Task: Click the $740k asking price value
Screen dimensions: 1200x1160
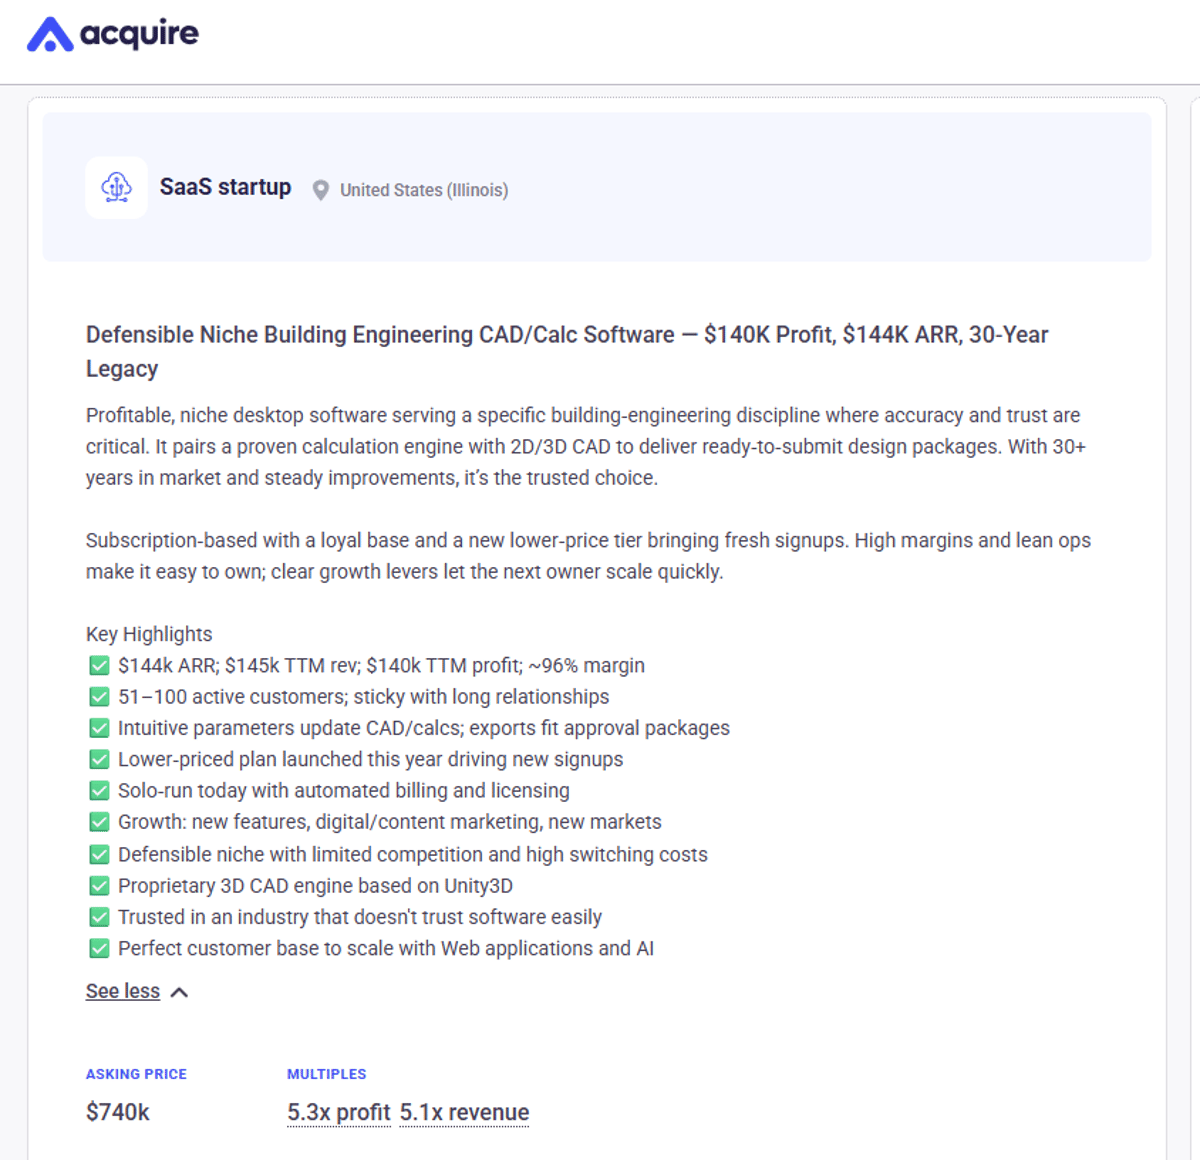Action: (117, 1111)
